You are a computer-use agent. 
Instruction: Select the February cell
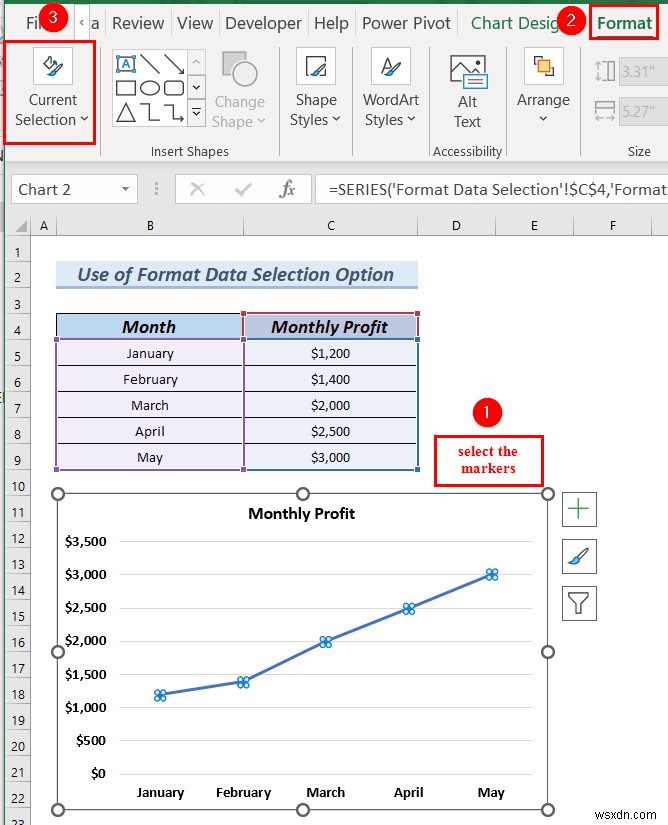150,379
